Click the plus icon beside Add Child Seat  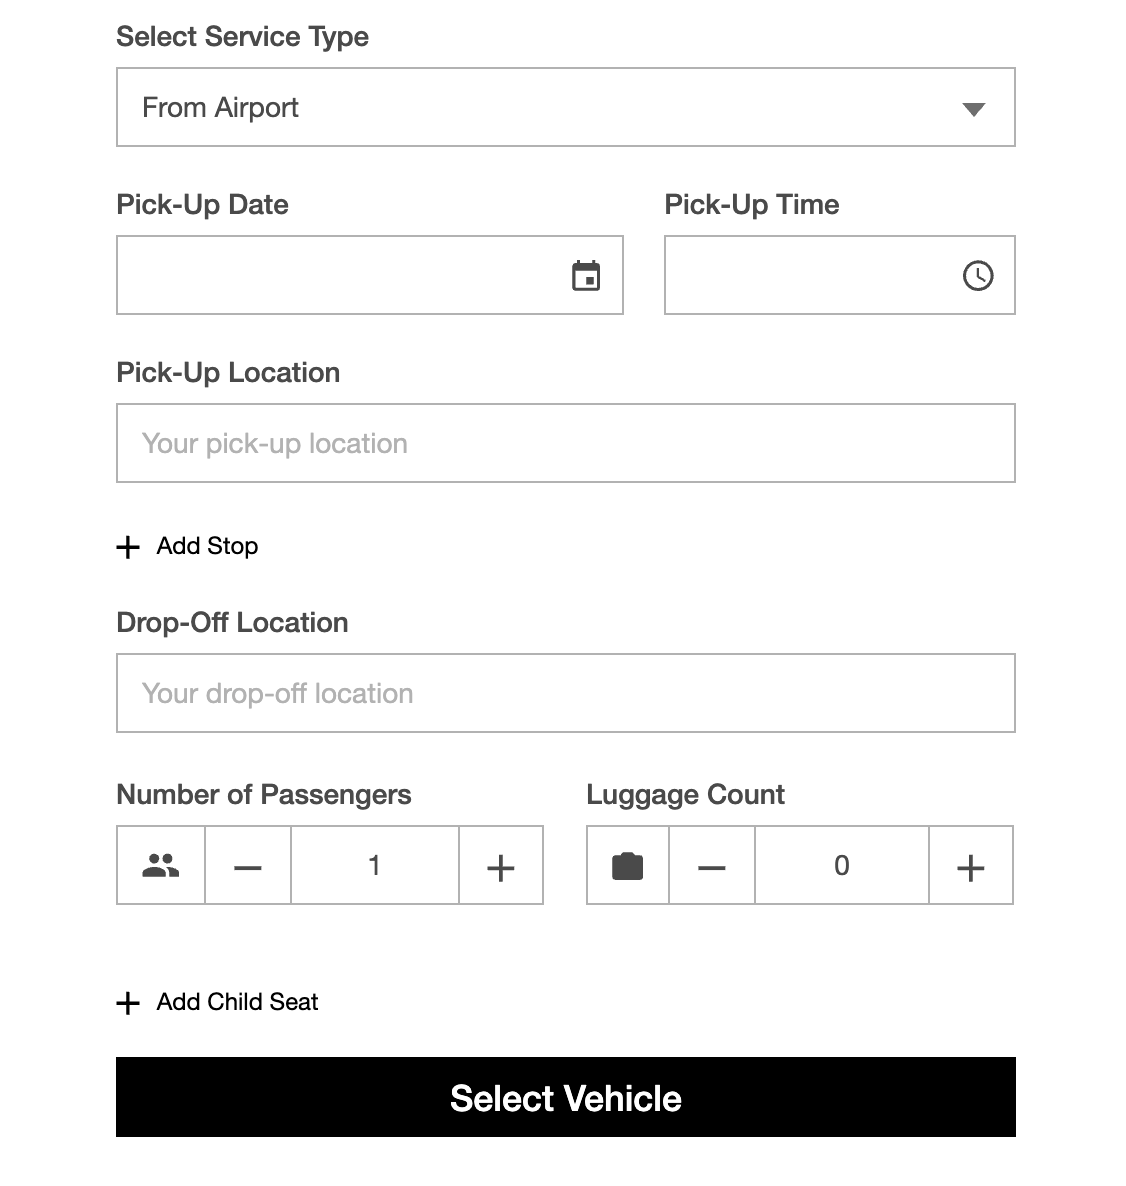point(128,1003)
